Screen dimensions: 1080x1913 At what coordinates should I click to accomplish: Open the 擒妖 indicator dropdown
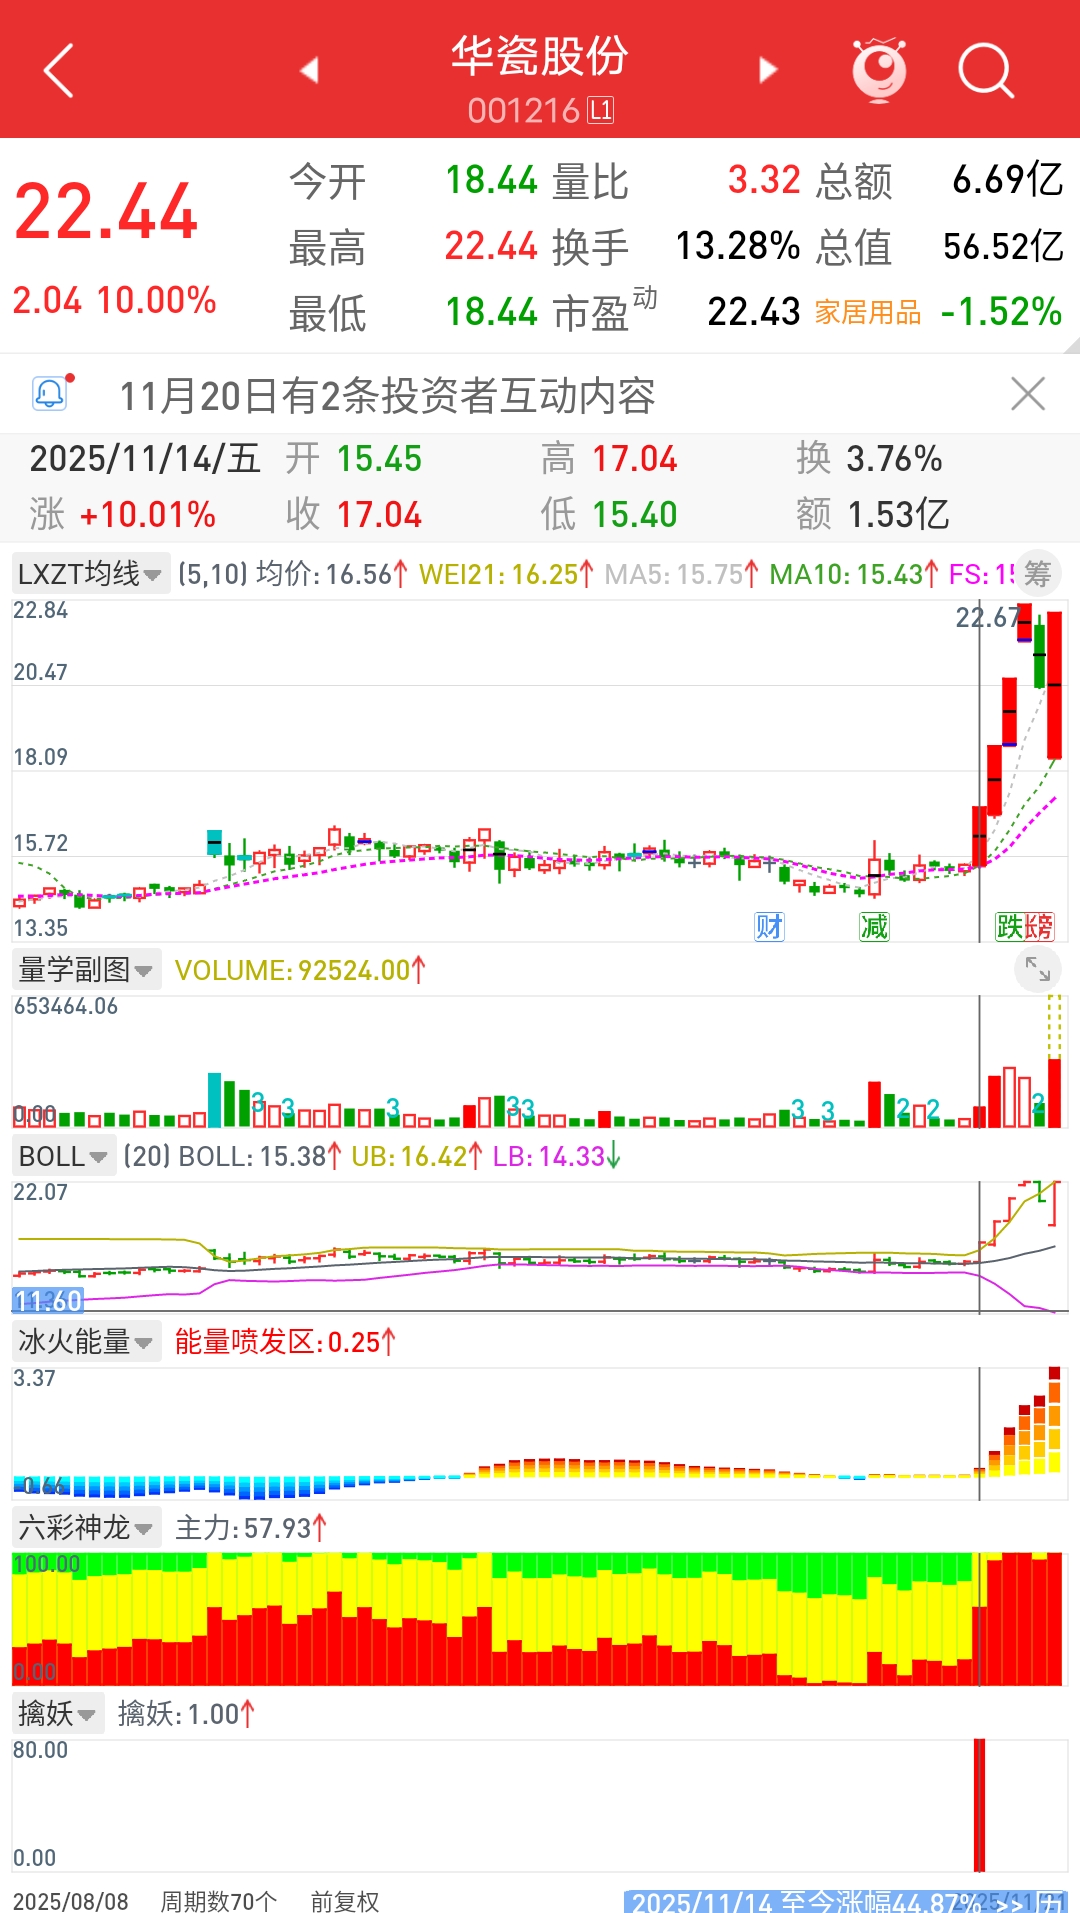pyautogui.click(x=58, y=1713)
